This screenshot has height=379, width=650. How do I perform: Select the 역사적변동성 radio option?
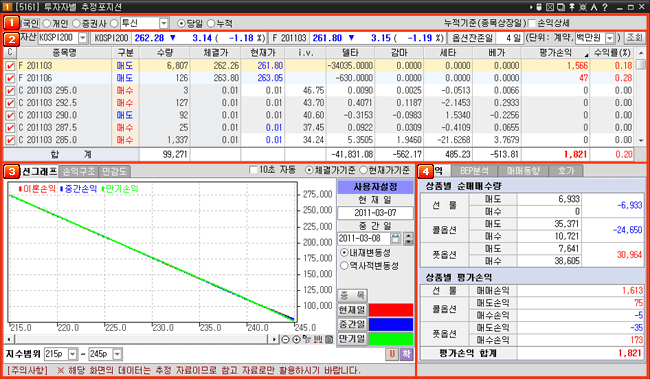tap(344, 266)
